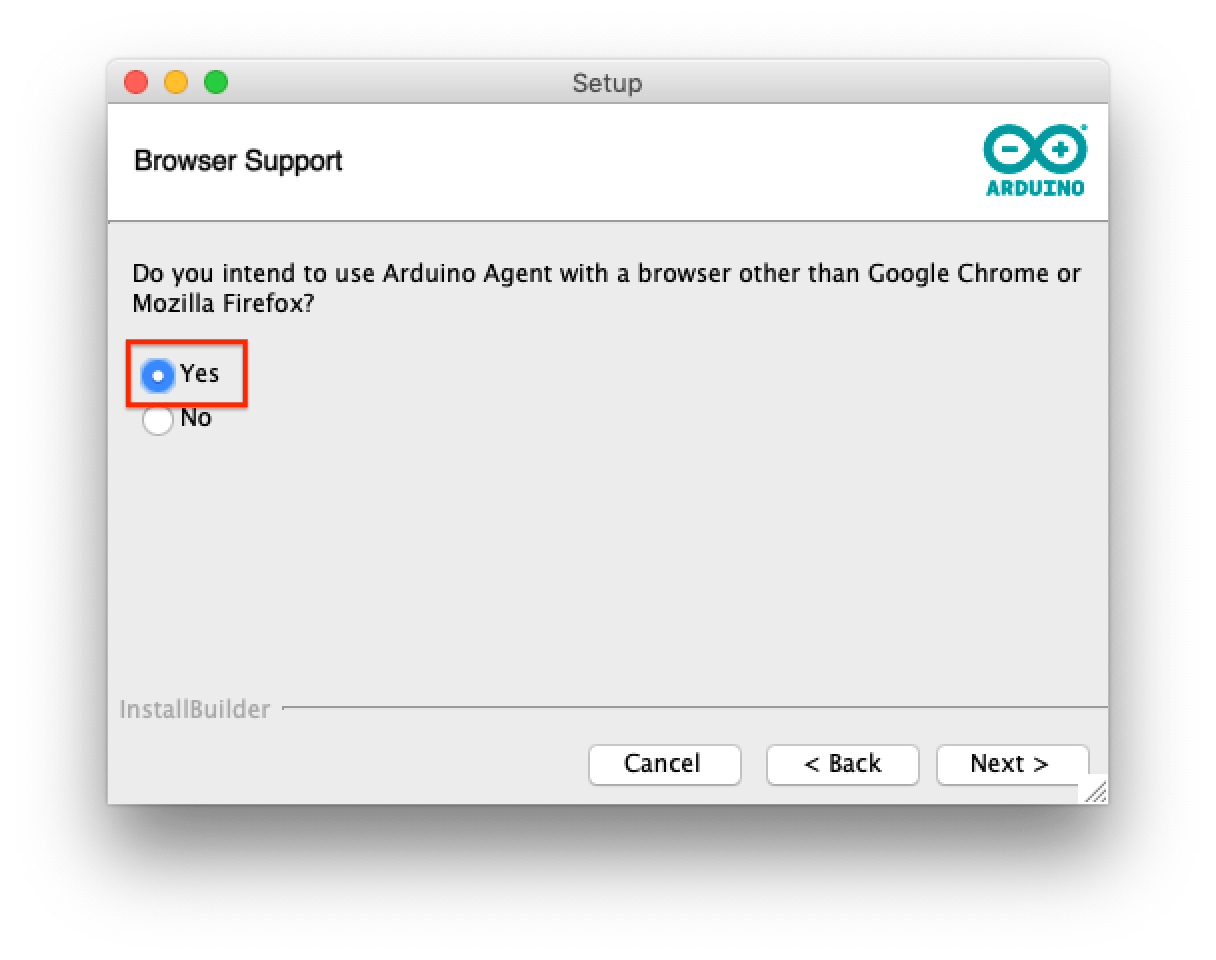The width and height of the screenshot is (1216, 960).
Task: Click the "Browser Support" heading
Action: coord(238,161)
